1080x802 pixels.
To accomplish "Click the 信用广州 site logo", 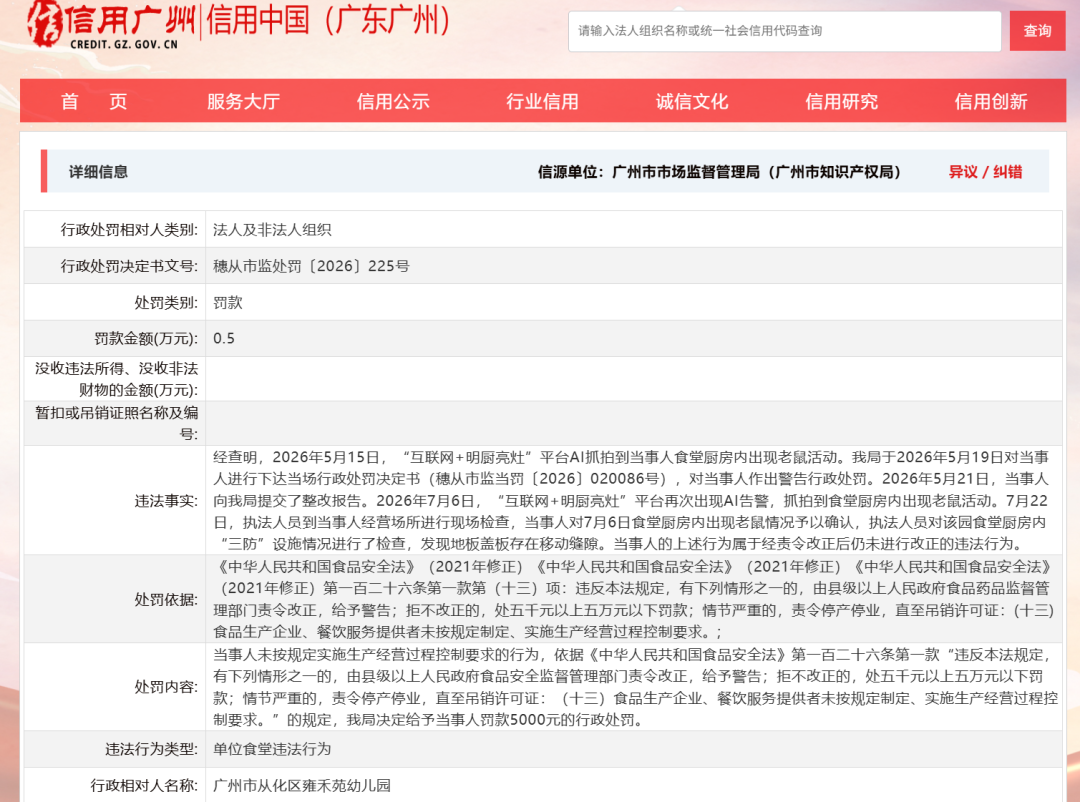I will click(x=112, y=24).
